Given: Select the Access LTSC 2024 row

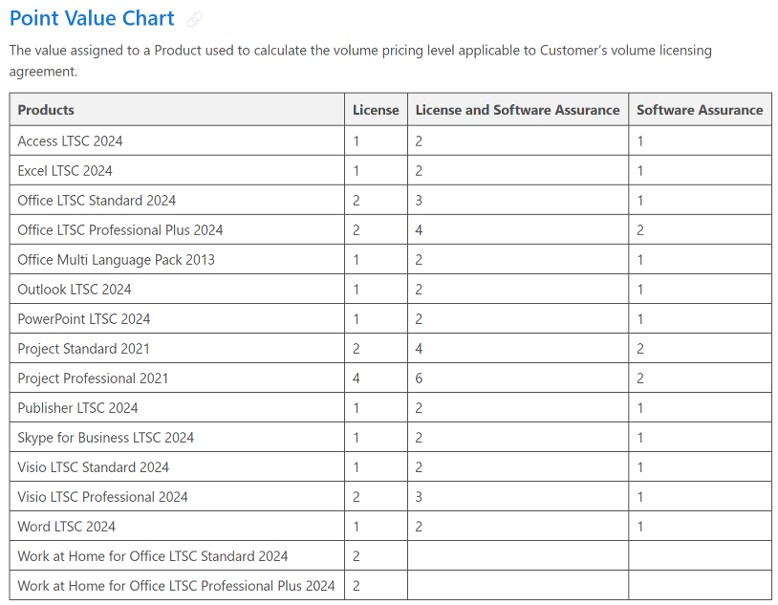Looking at the screenshot, I should coord(70,141).
